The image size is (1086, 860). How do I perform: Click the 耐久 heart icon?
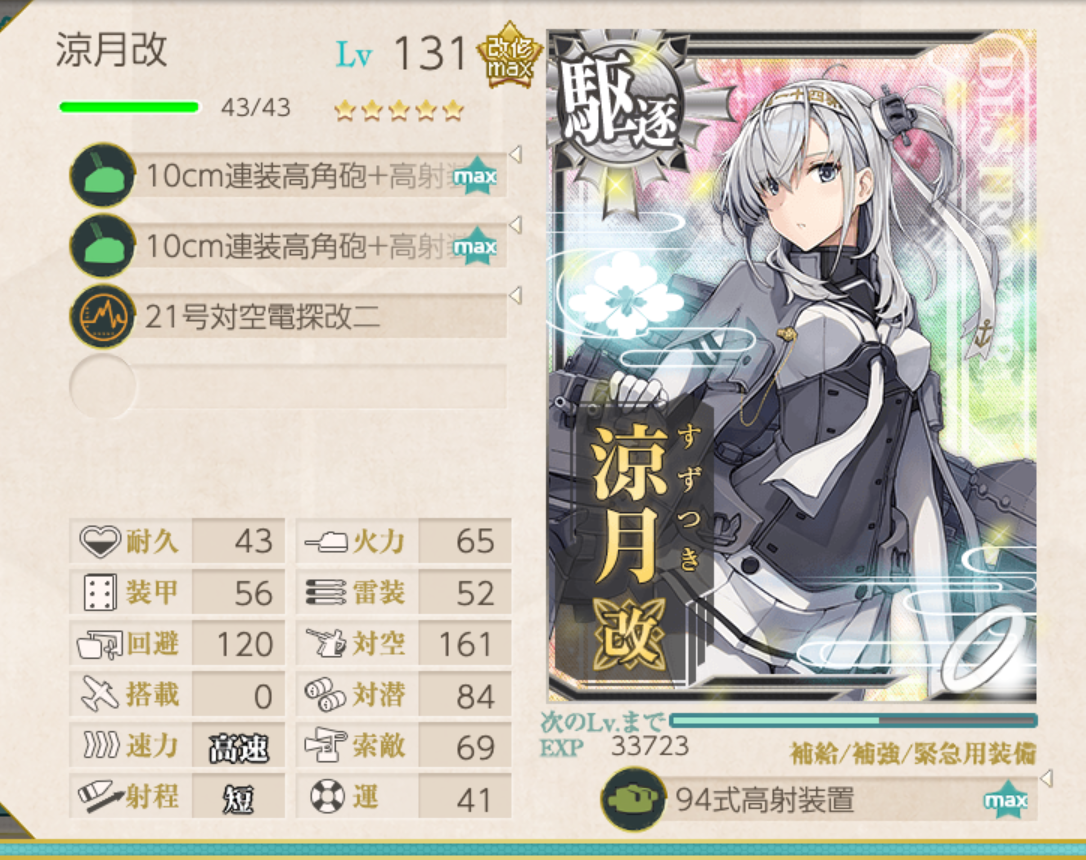pyautogui.click(x=100, y=541)
